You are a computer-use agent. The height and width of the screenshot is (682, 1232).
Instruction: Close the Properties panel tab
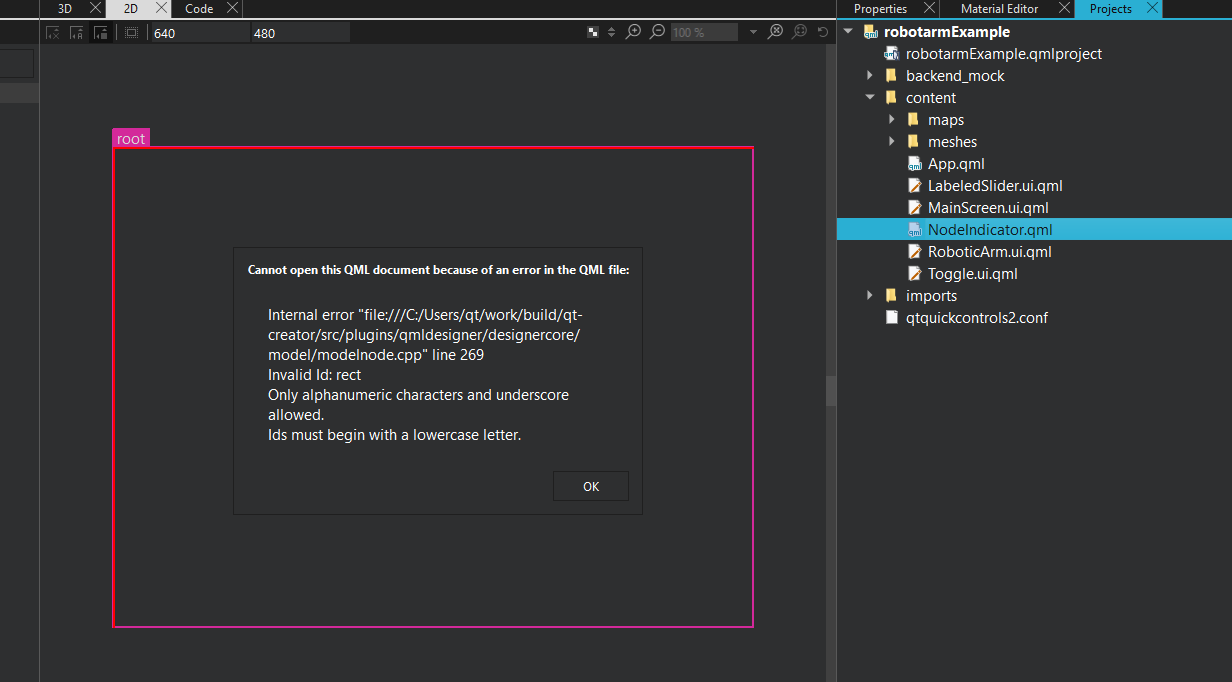(x=928, y=8)
